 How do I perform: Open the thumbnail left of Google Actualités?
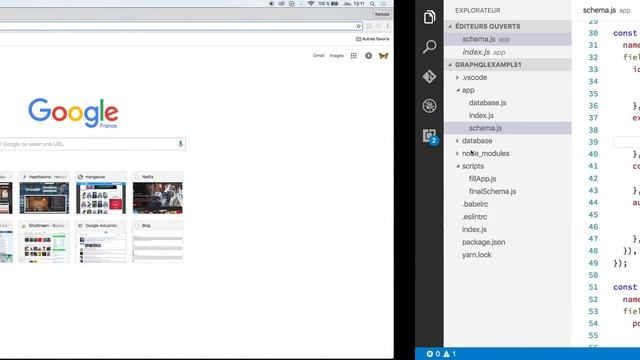pyautogui.click(x=44, y=242)
